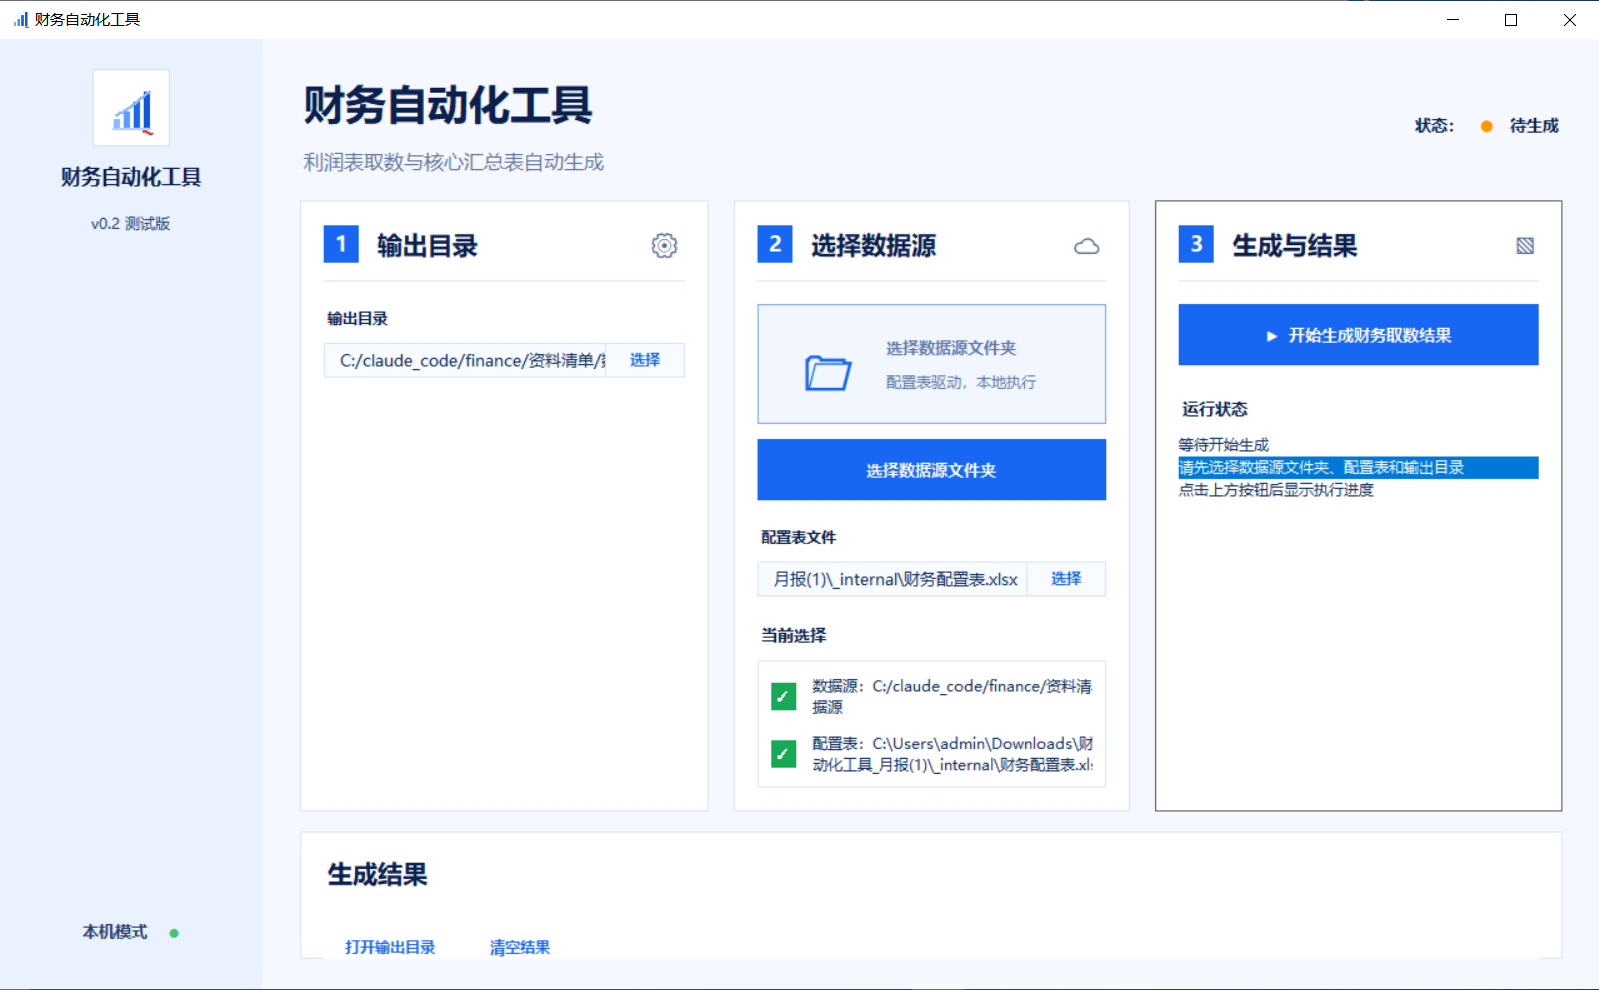Click the 配置表驱动，本地执行 hint text
1599x990 pixels.
pos(961,382)
